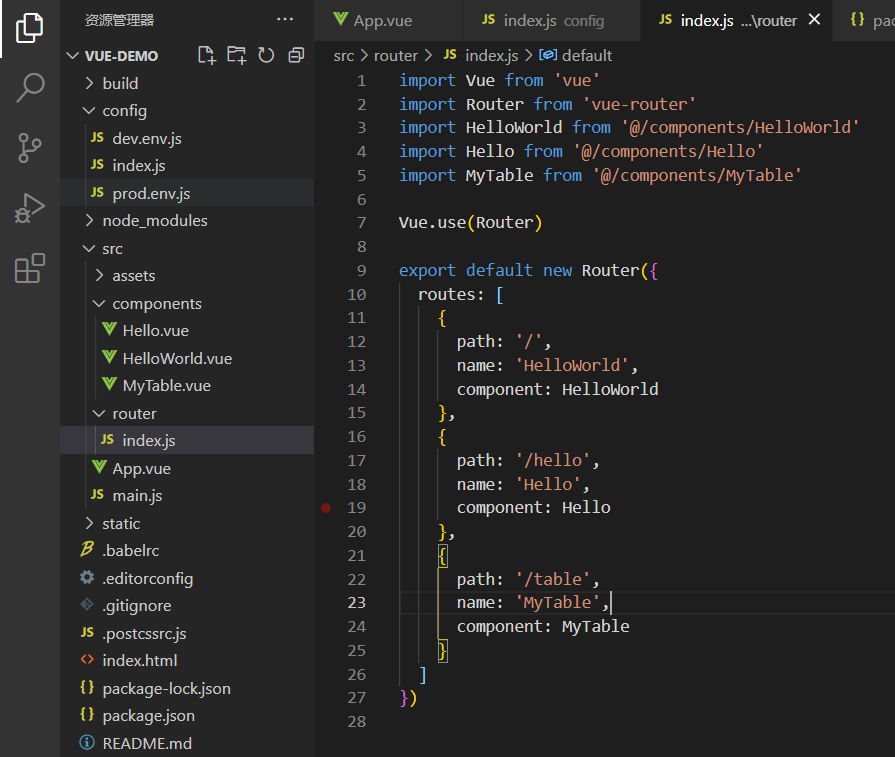This screenshot has height=757, width=895.
Task: Open index.js under the config folder
Action: tap(187, 166)
